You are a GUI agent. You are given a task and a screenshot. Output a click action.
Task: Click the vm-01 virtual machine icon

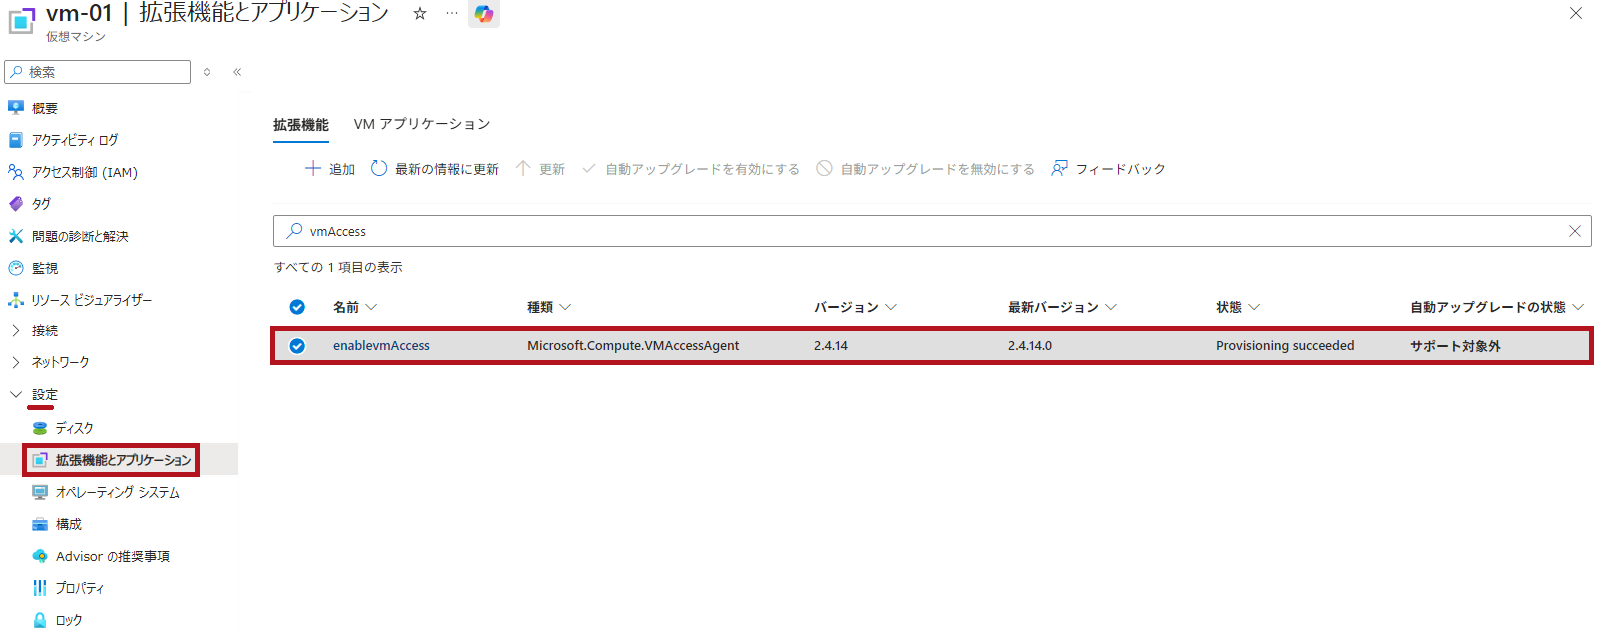21,21
